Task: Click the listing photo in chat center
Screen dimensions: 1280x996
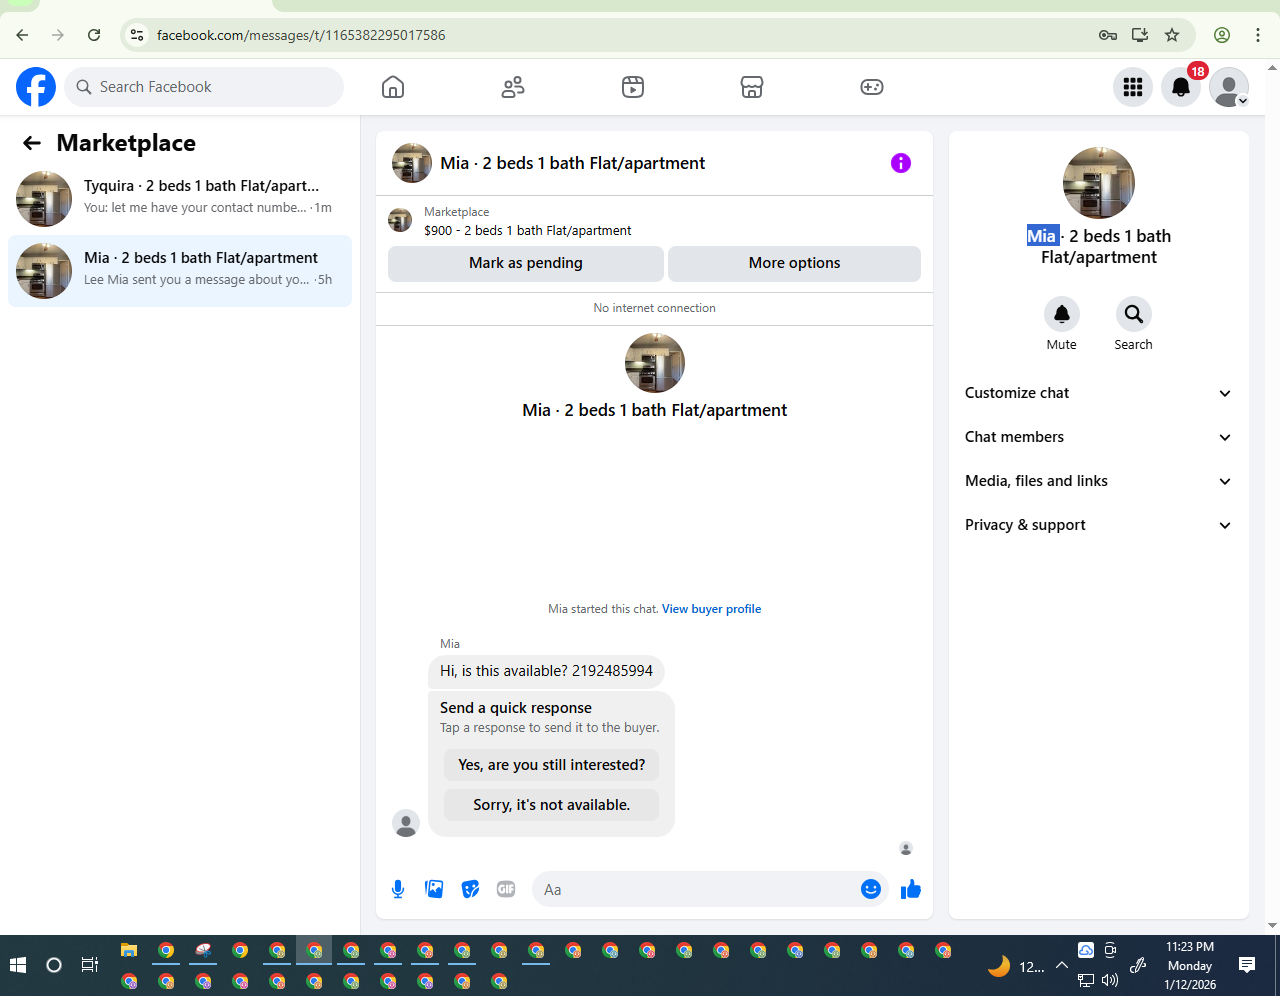Action: tap(655, 363)
